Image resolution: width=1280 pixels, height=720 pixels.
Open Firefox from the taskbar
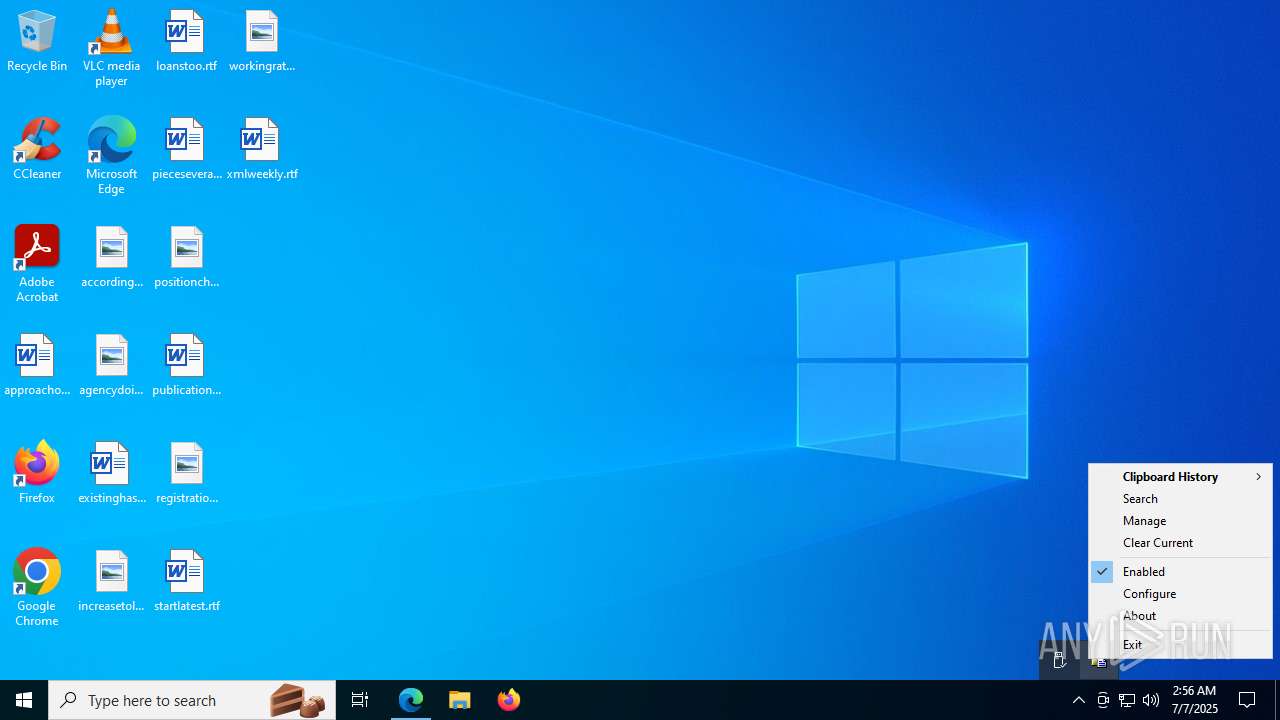point(509,700)
